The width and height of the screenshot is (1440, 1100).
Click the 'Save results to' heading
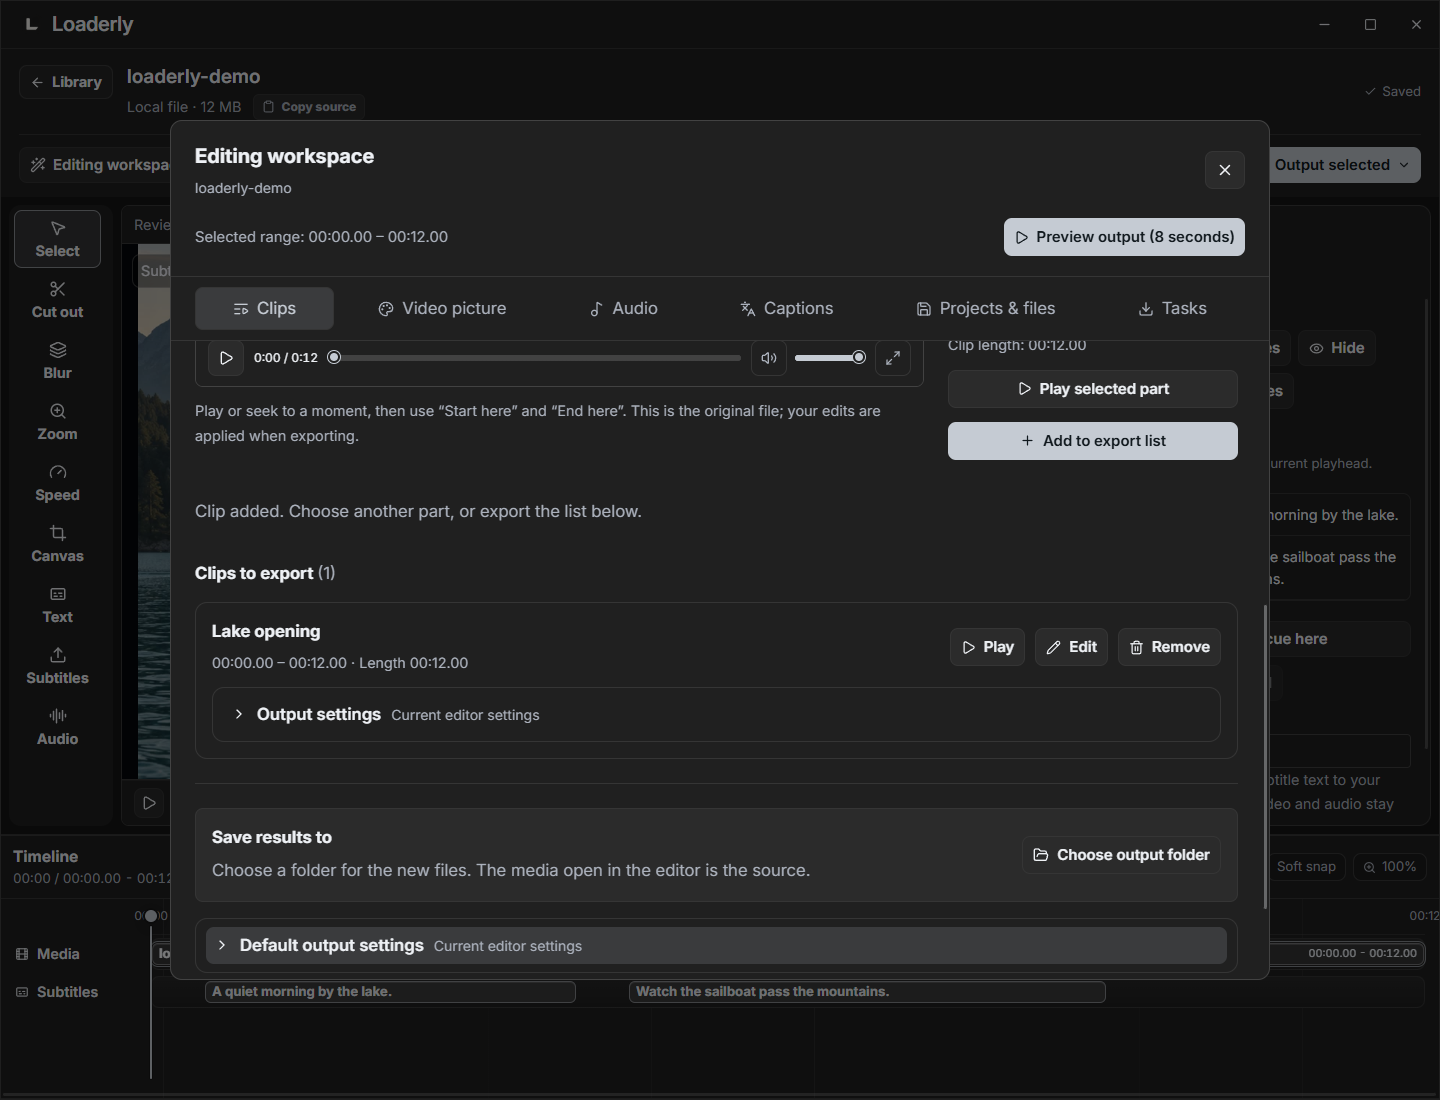(x=272, y=837)
